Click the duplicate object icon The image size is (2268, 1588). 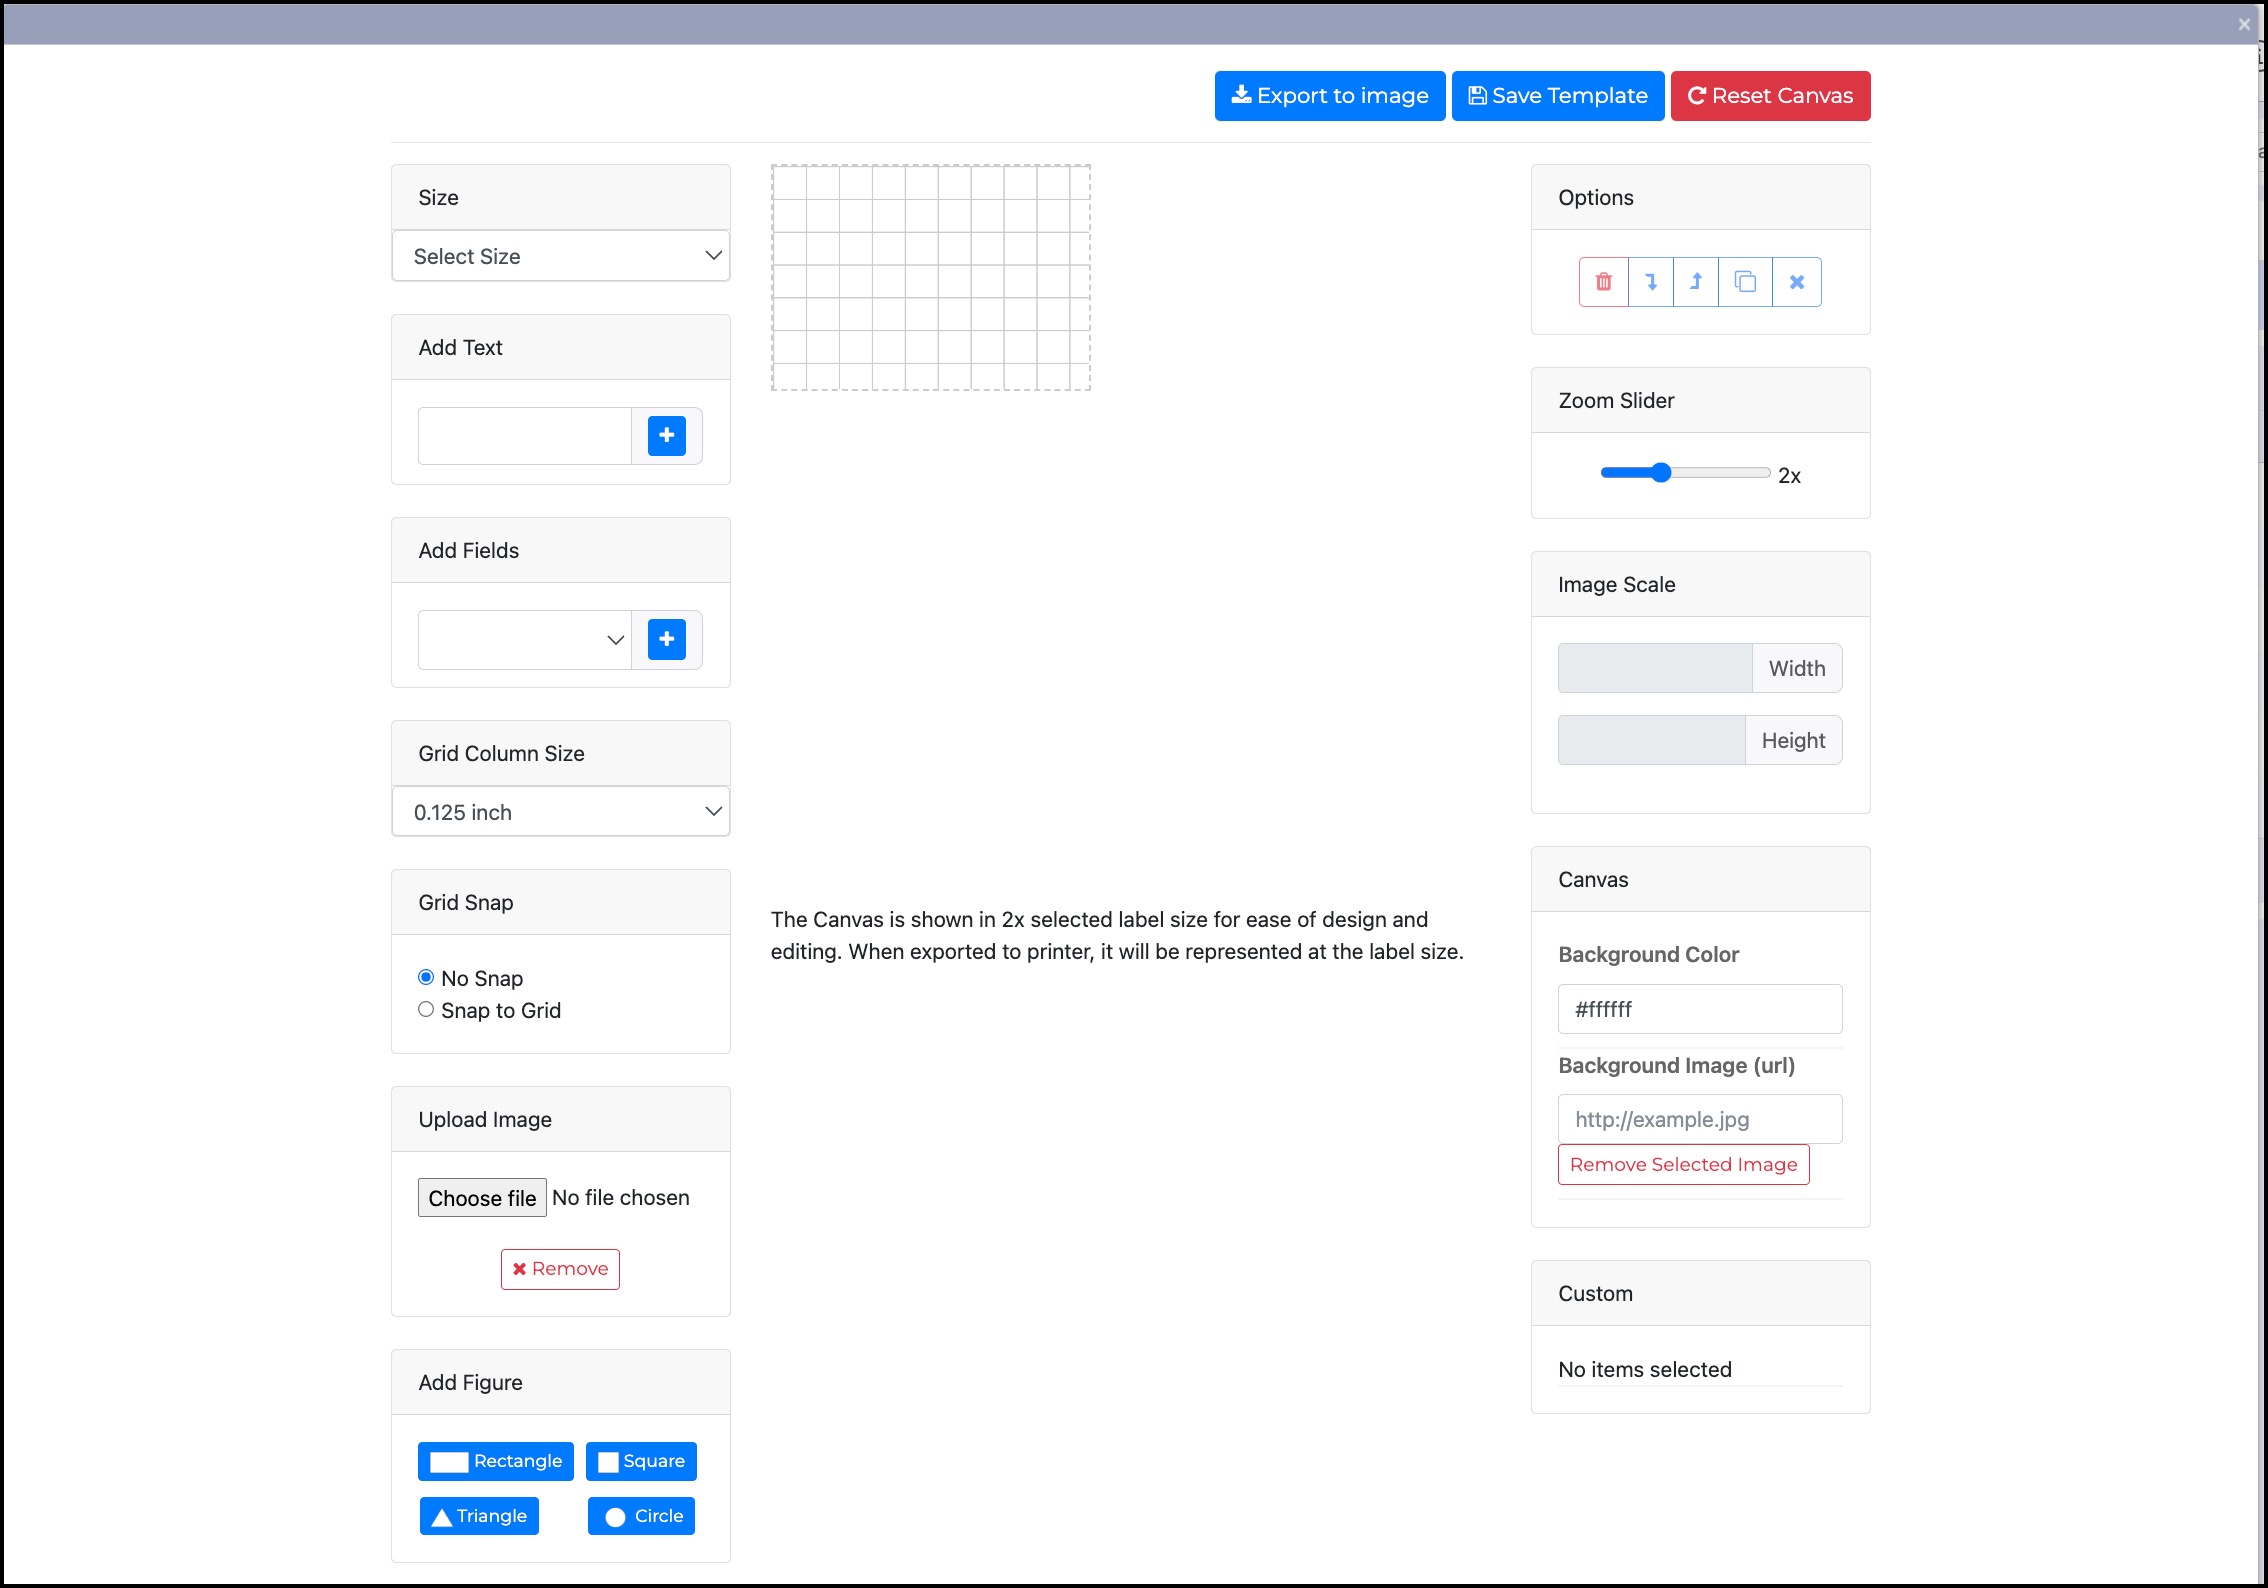pos(1745,282)
